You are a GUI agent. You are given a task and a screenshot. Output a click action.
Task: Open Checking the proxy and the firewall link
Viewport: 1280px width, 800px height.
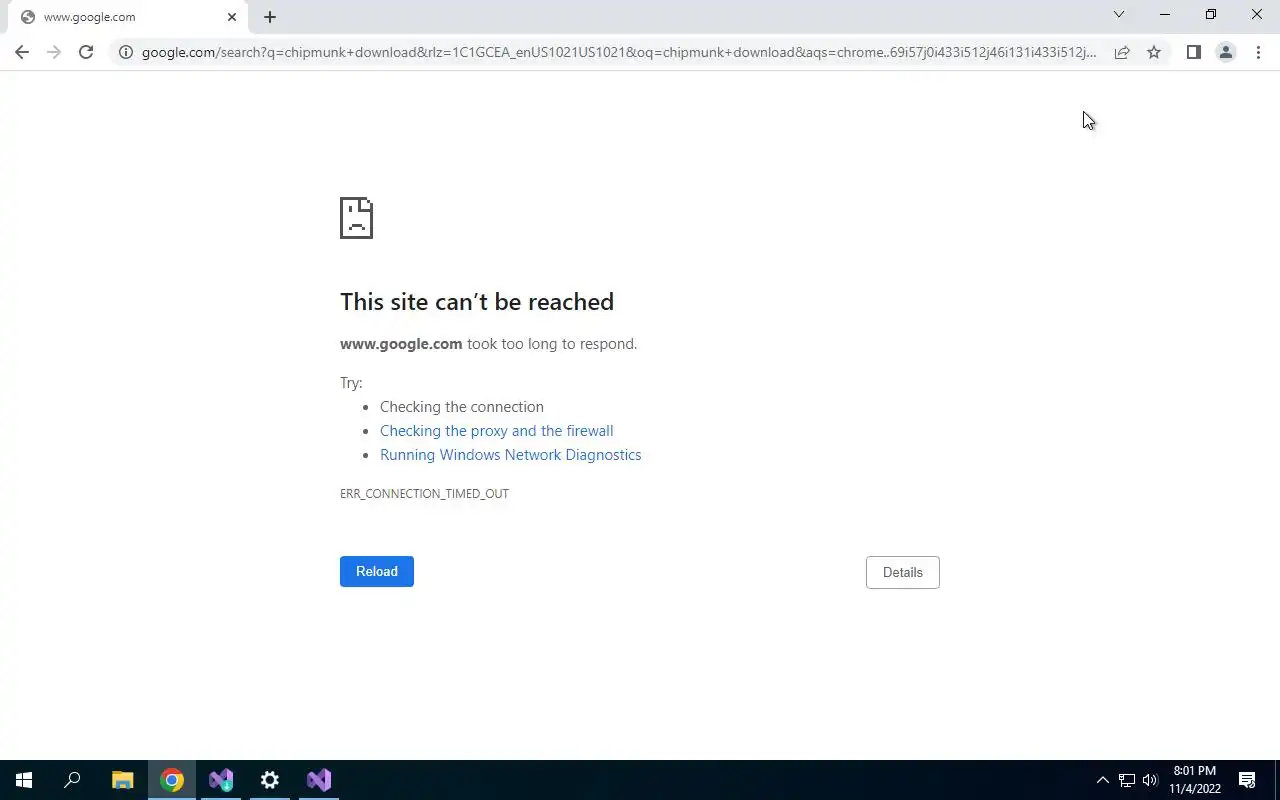[x=497, y=431]
